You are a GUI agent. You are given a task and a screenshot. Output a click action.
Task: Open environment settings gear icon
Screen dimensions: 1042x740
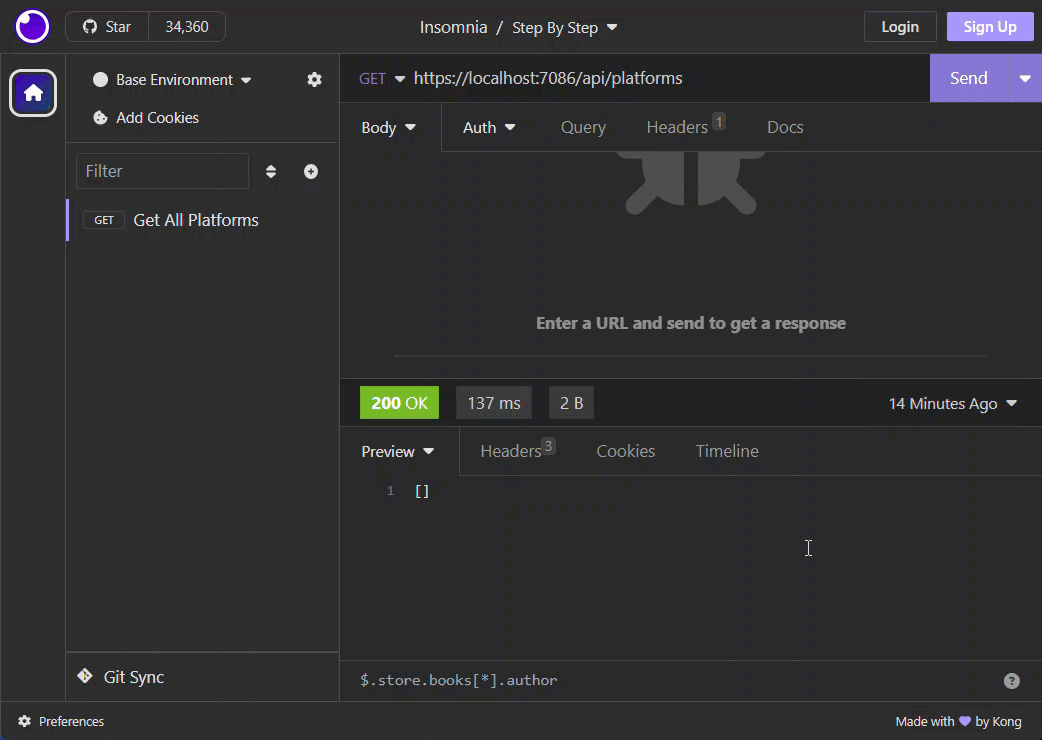314,80
